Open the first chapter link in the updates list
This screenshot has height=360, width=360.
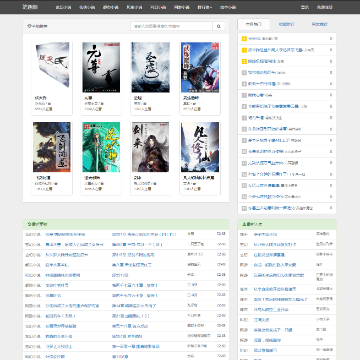point(144,234)
